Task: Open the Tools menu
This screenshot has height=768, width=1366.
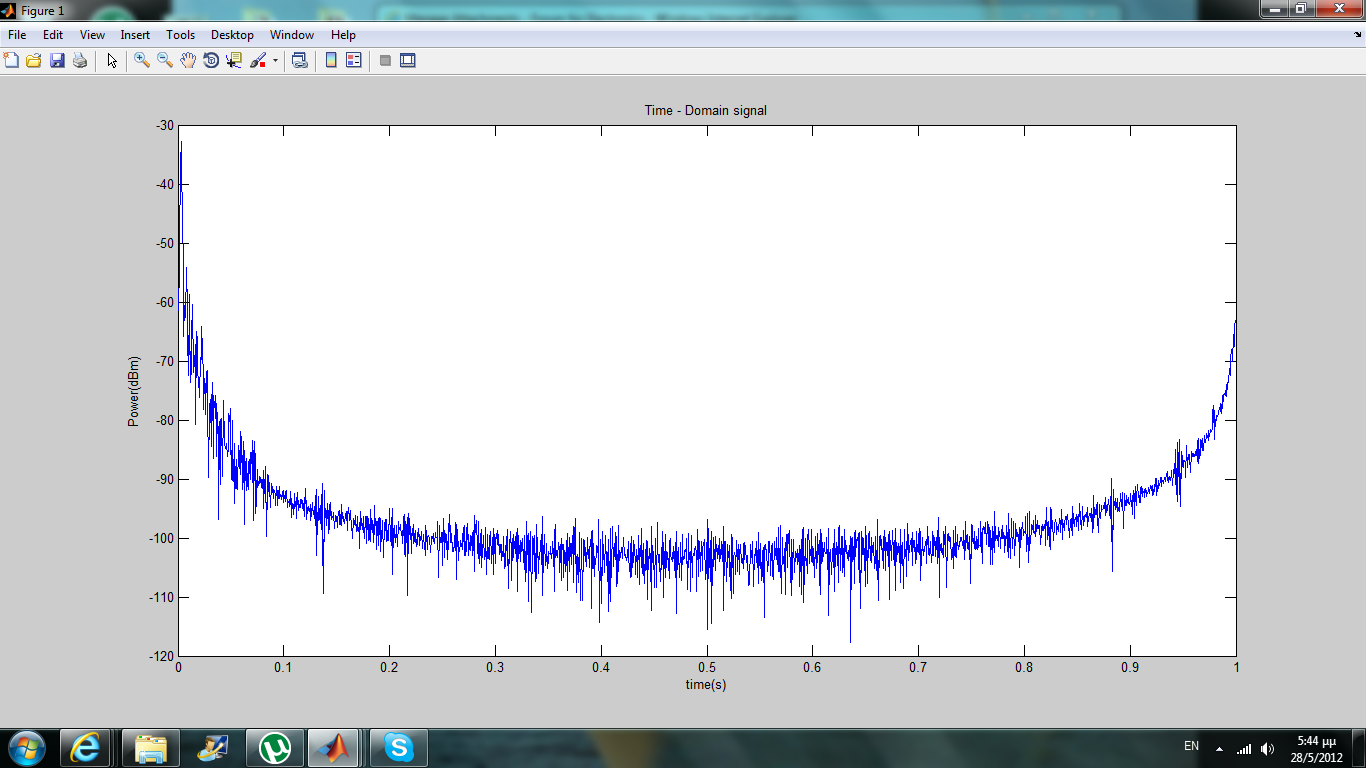Action: pos(180,35)
